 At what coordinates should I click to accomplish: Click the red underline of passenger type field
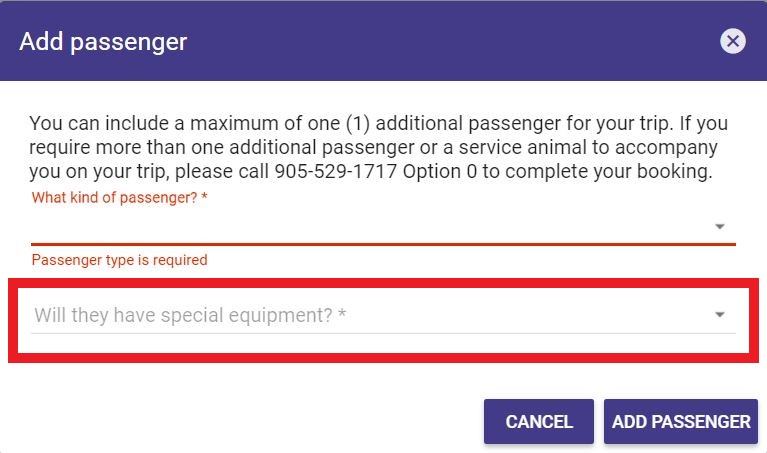pyautogui.click(x=383, y=244)
